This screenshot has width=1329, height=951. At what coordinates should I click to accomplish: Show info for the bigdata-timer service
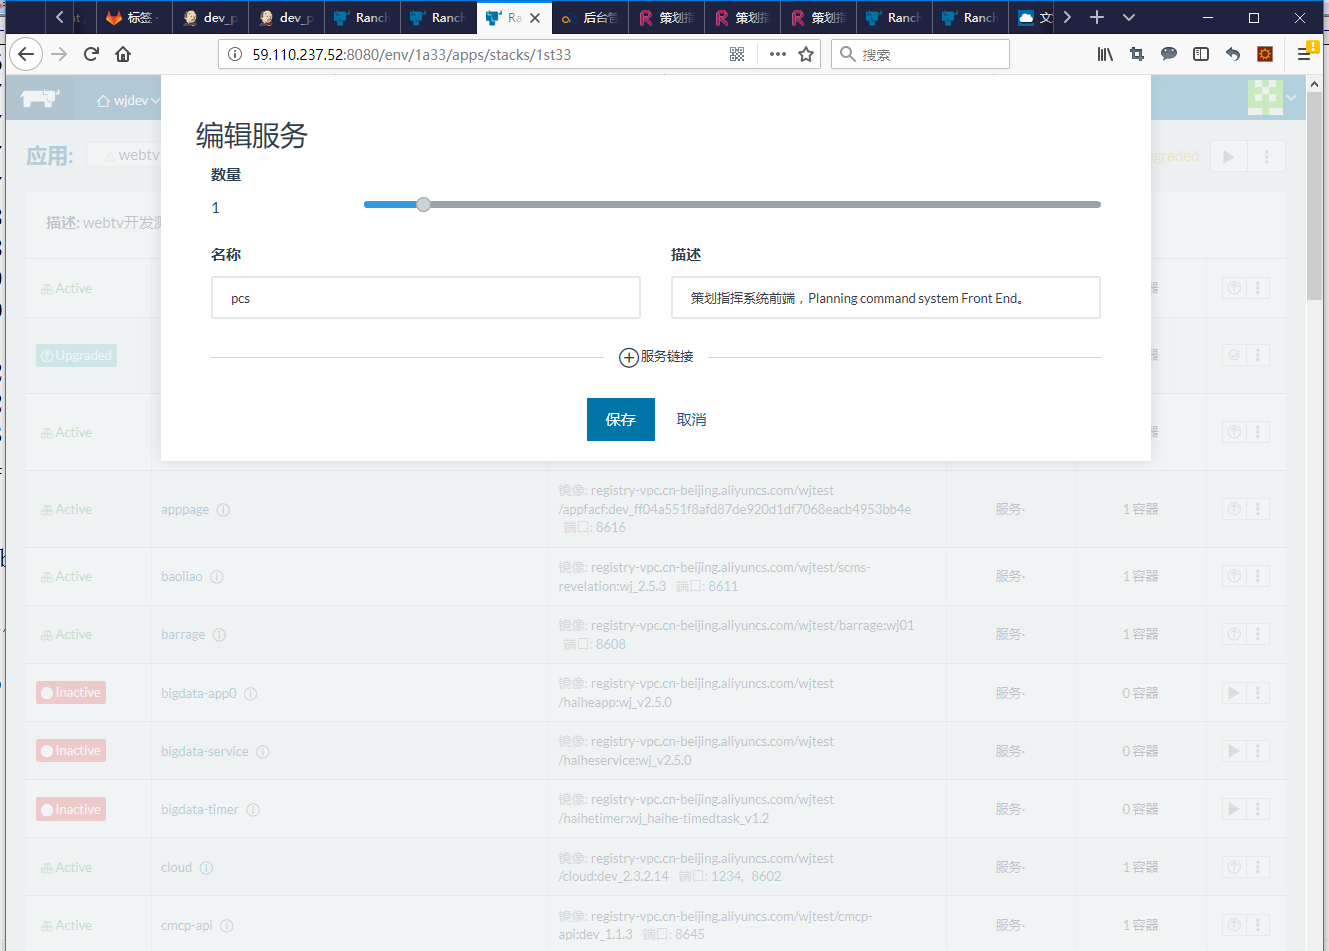pyautogui.click(x=253, y=810)
